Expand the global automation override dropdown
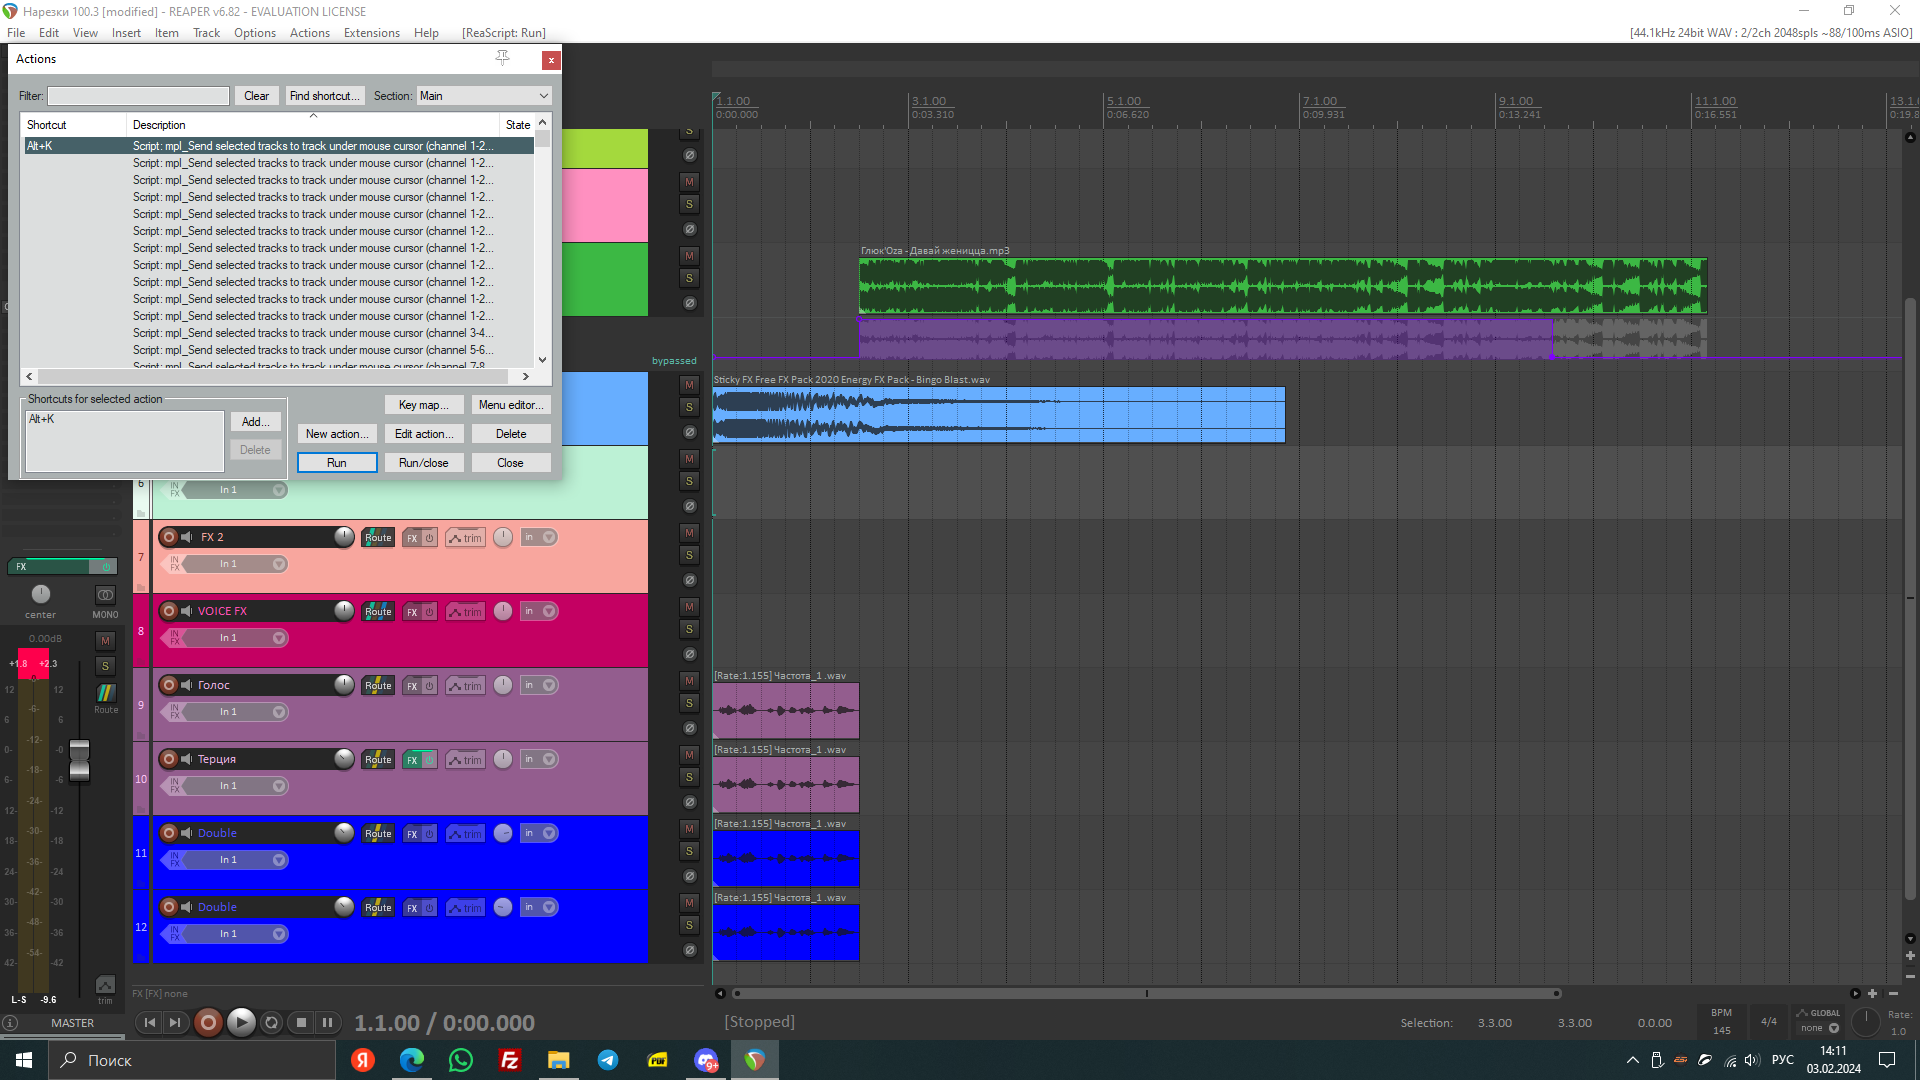The image size is (1920, 1080). click(x=1834, y=1028)
